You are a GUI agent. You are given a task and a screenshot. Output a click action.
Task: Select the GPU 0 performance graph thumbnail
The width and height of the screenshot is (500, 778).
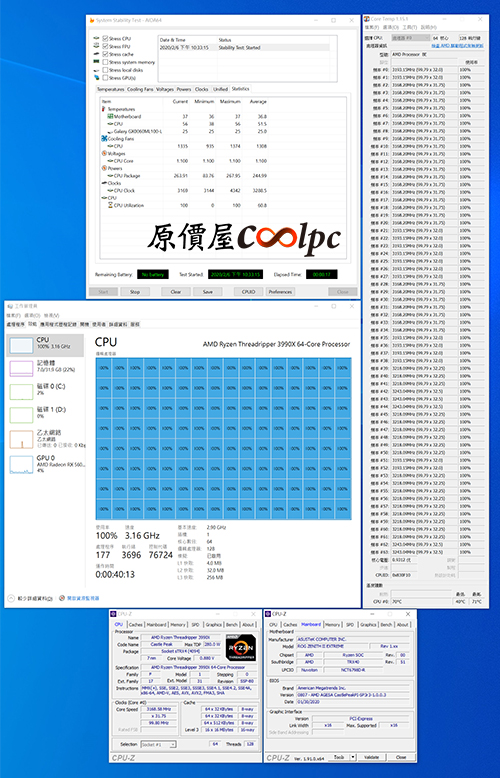point(21,464)
